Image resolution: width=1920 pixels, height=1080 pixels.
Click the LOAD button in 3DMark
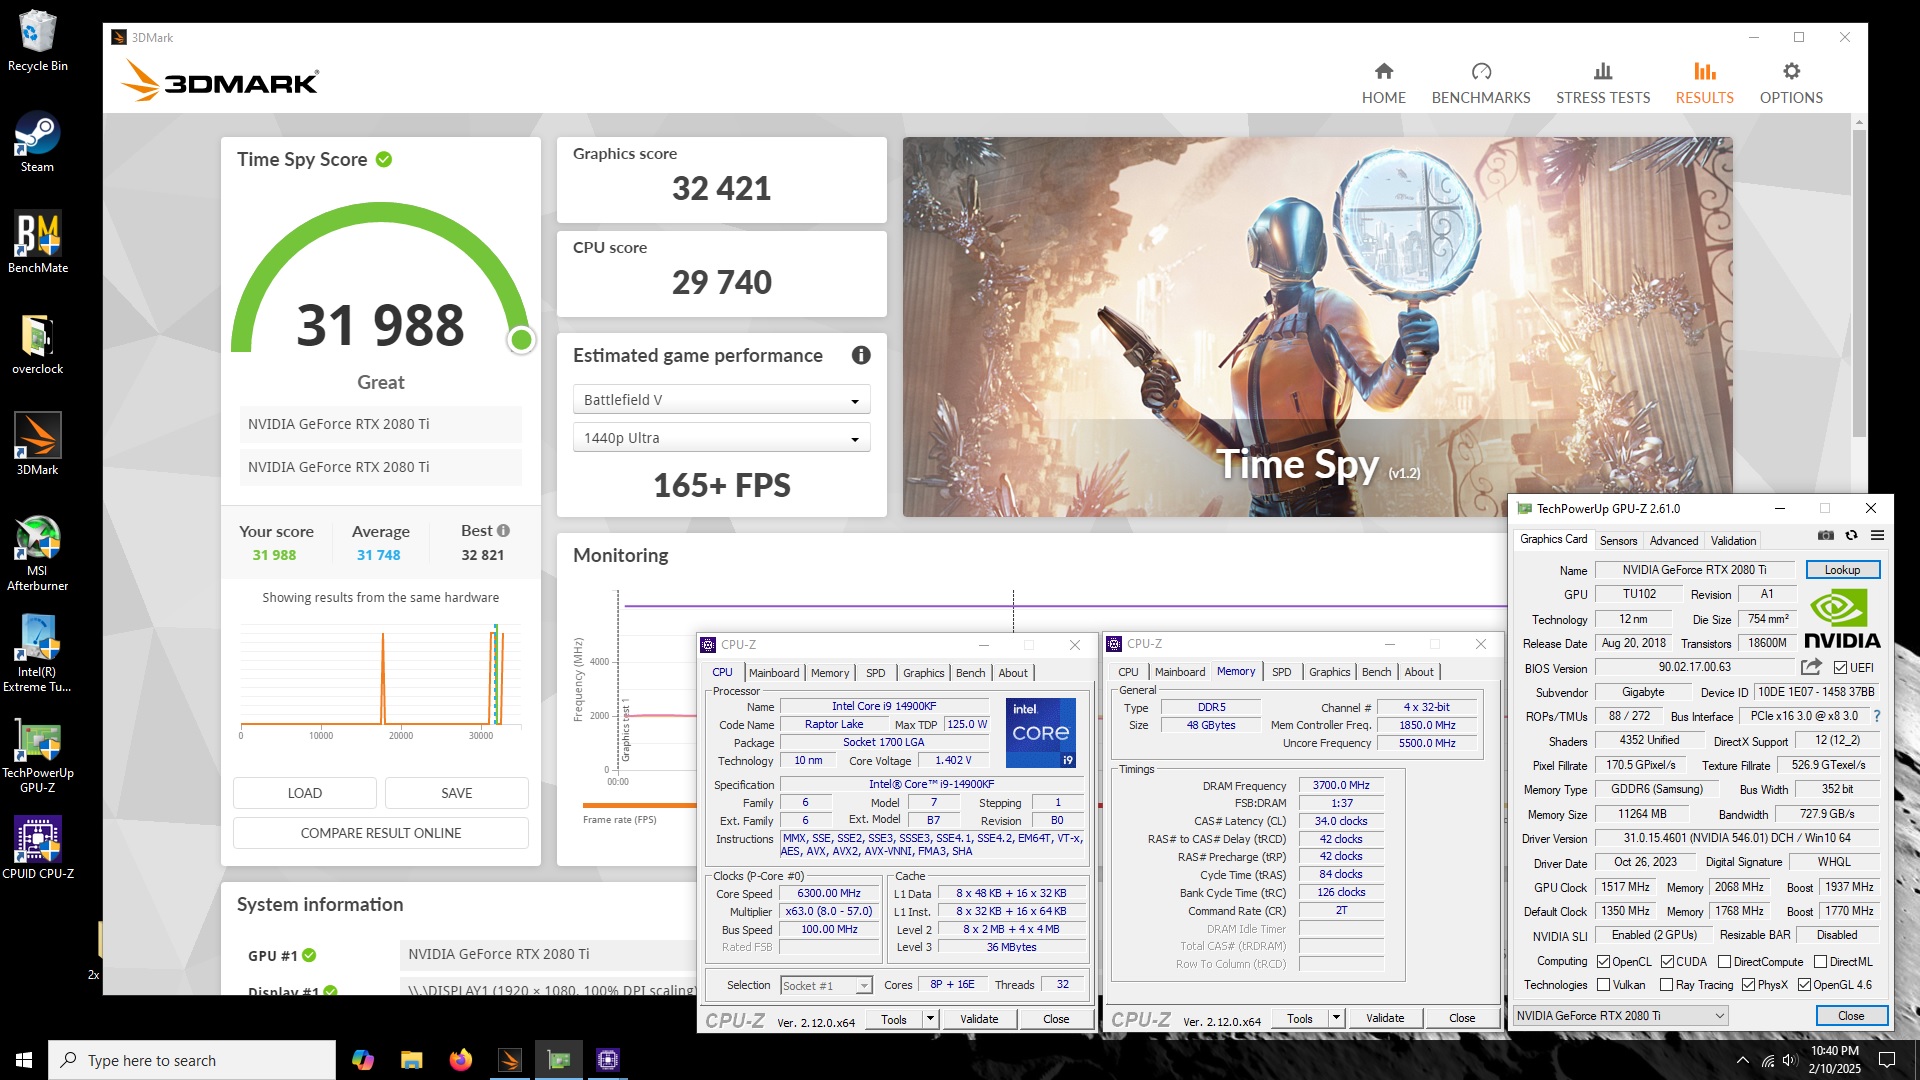pos(305,793)
